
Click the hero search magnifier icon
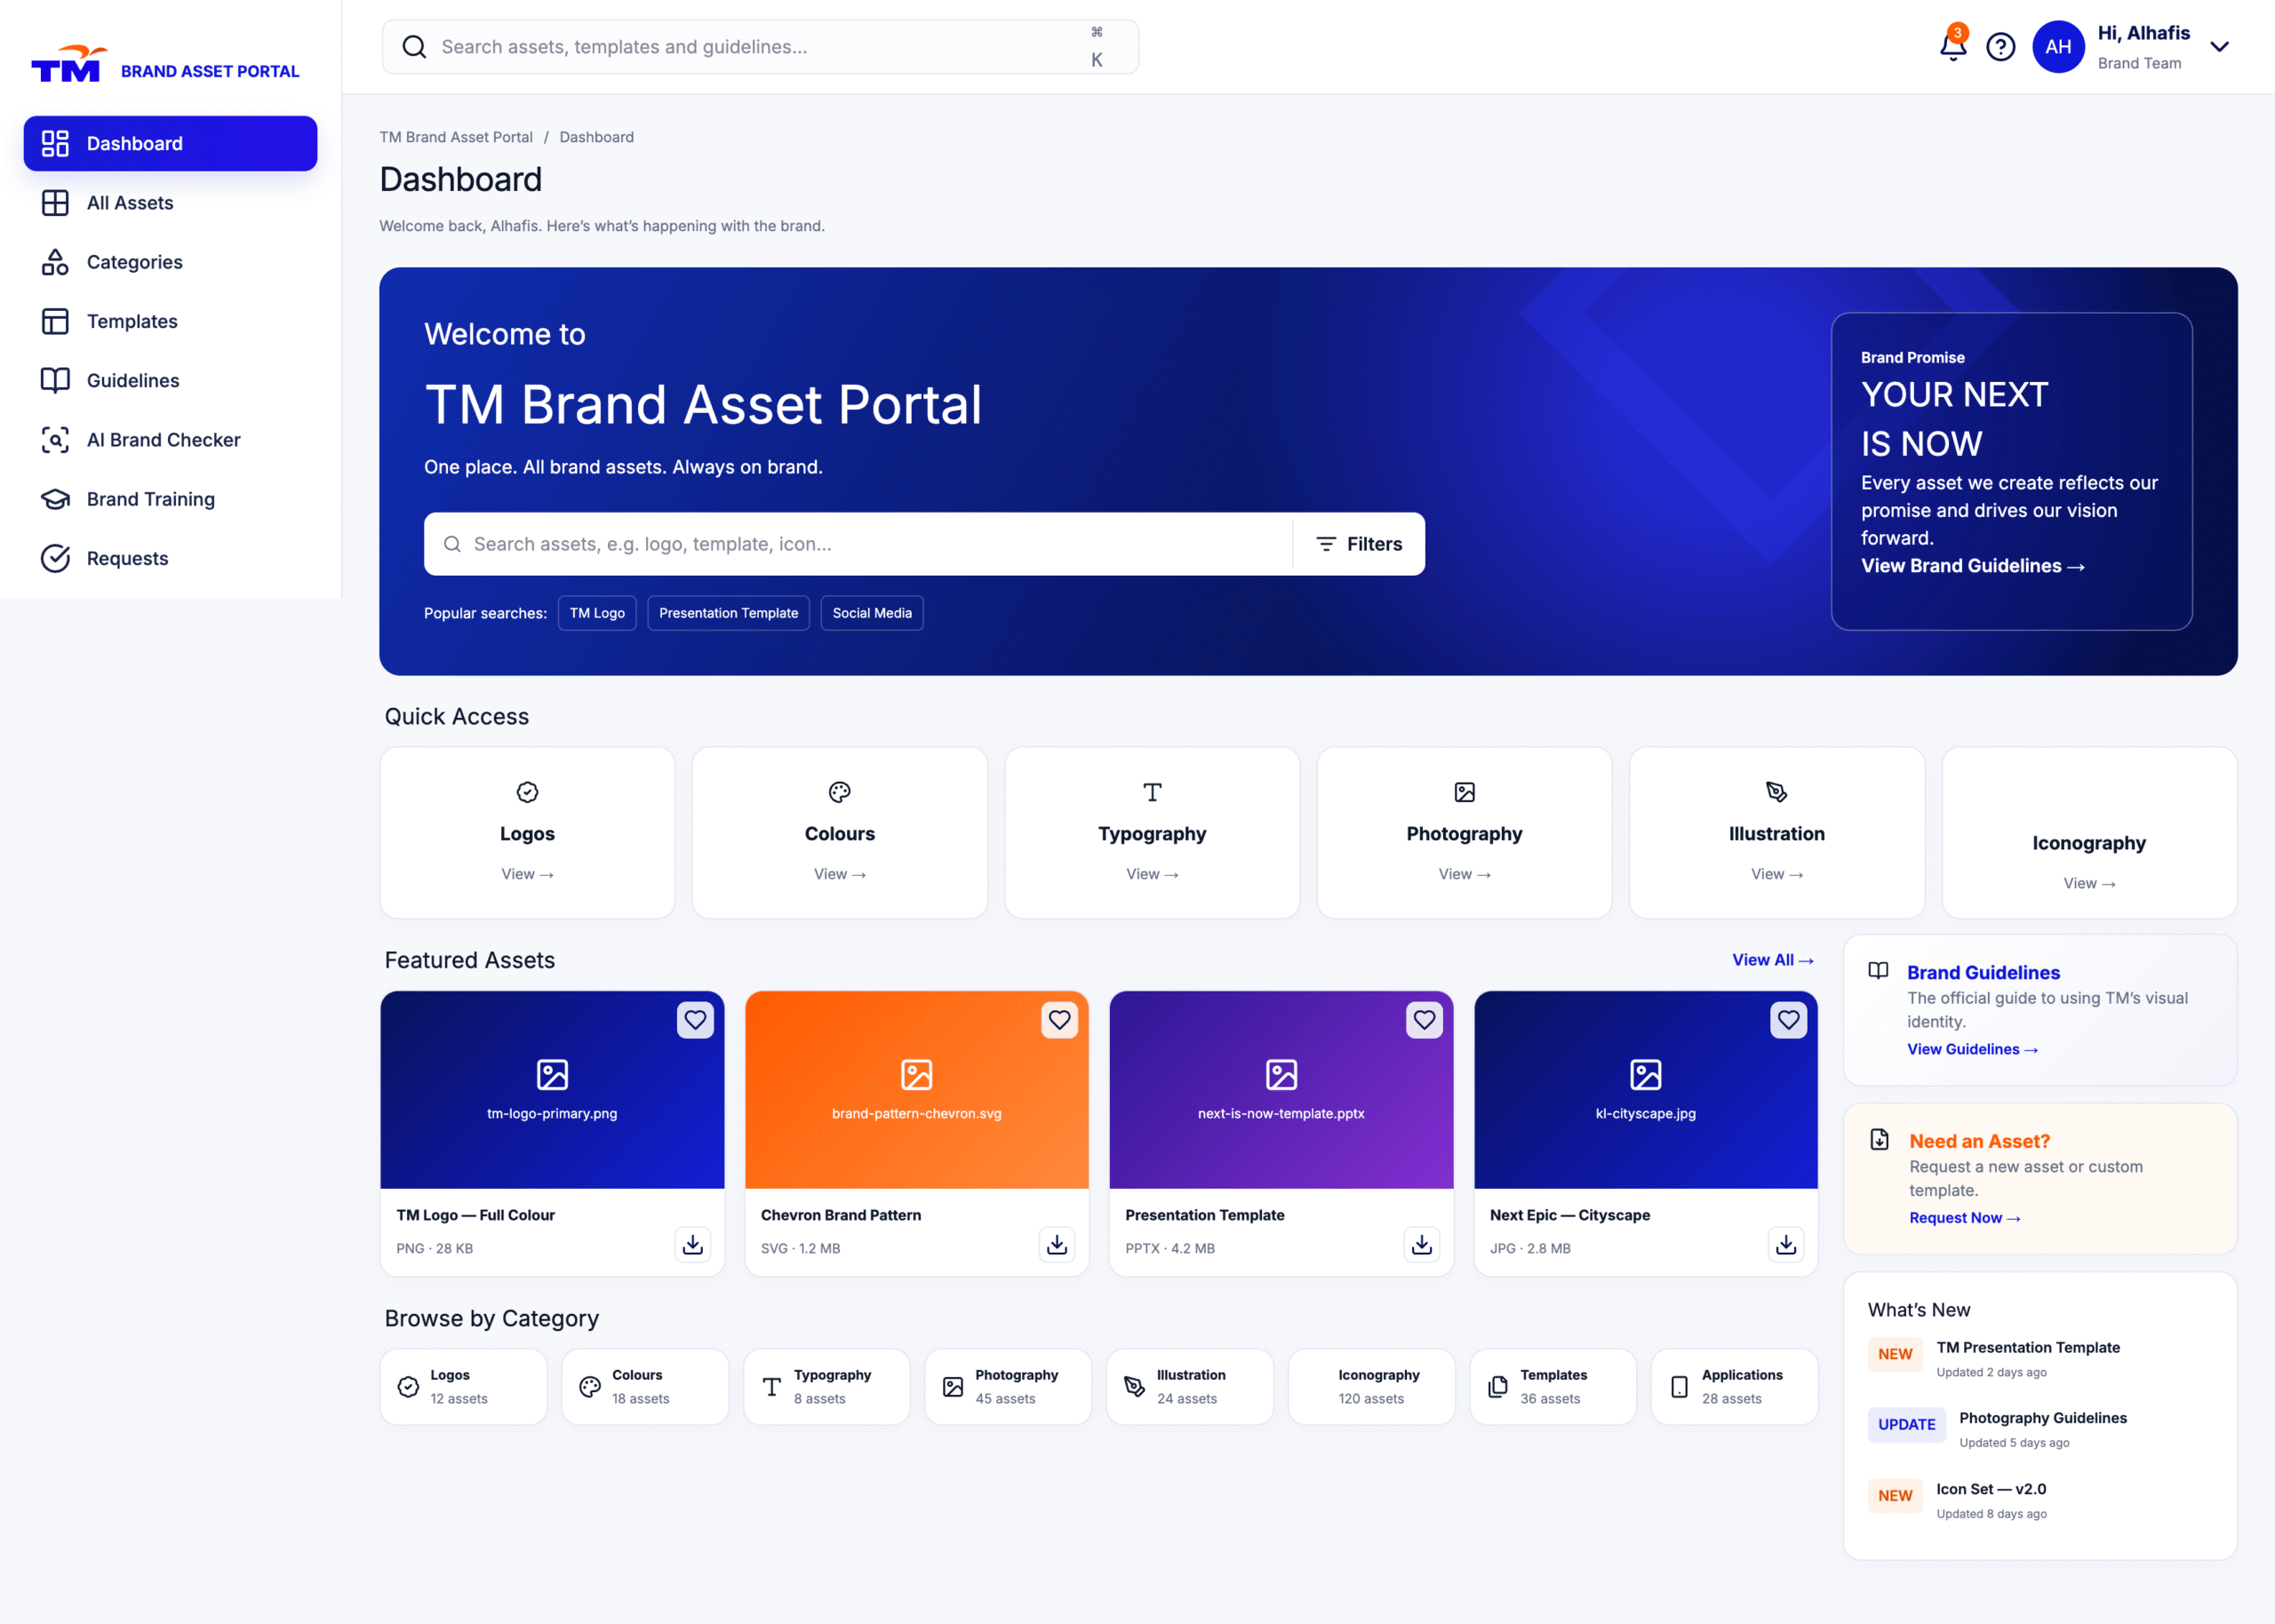452,544
